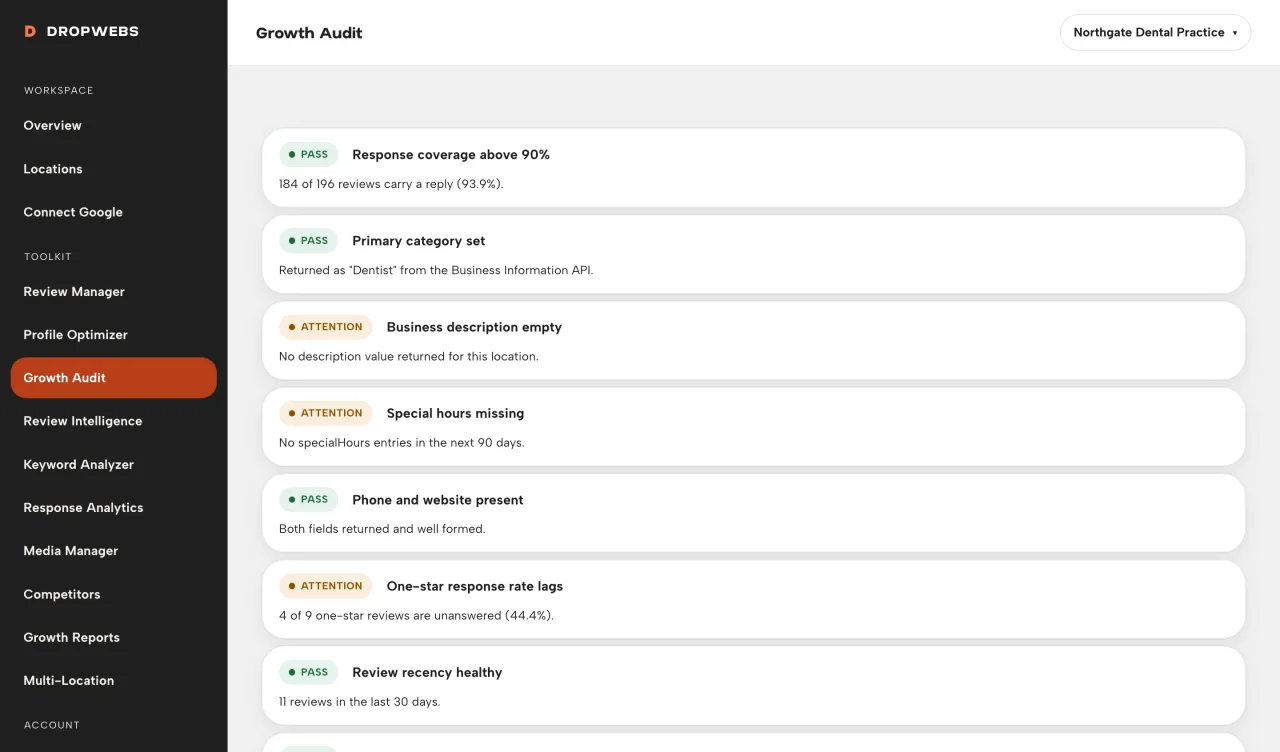The height and width of the screenshot is (752, 1280).
Task: Click the Growth Audit page title
Action: tap(309, 33)
